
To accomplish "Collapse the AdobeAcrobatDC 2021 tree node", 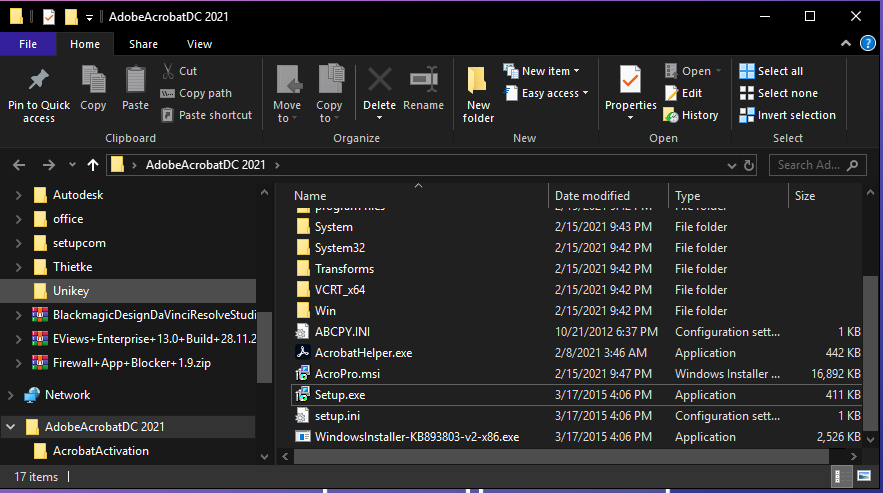I will 10,427.
